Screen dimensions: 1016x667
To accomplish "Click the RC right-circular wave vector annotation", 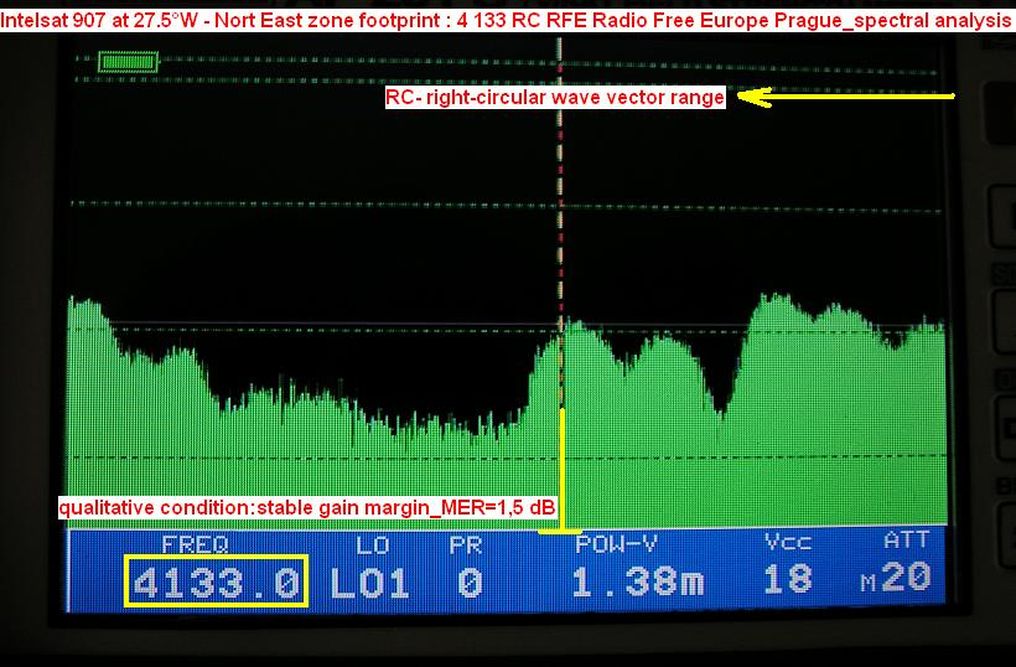I will 555,98.
